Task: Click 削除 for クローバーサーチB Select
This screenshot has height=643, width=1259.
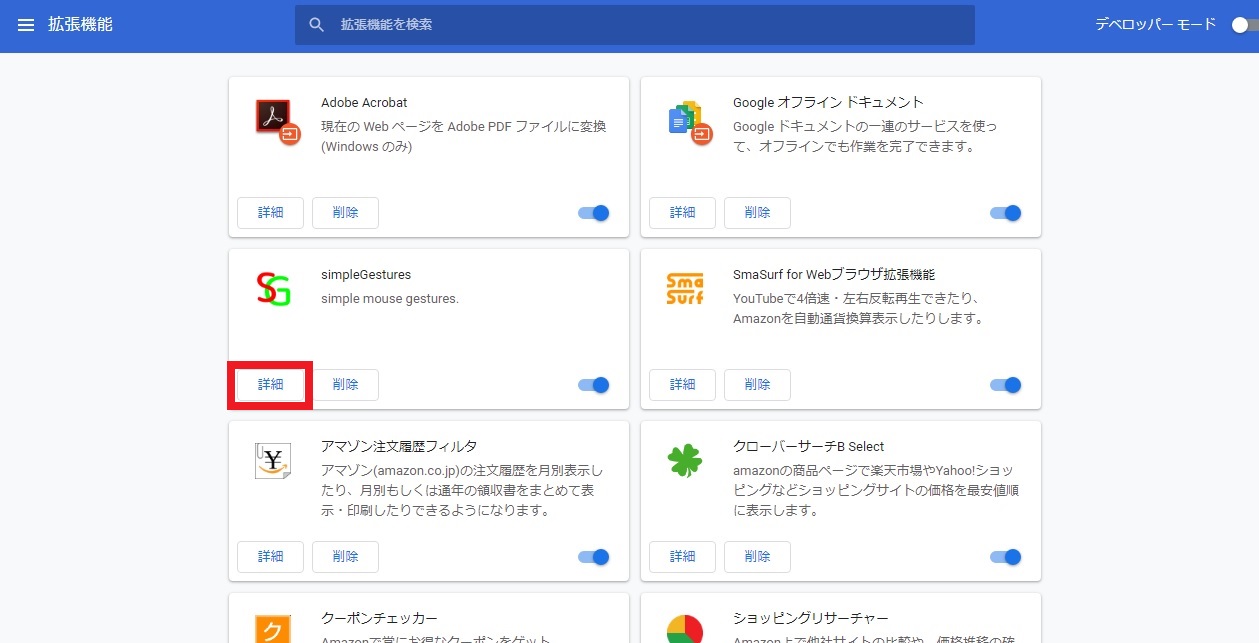Action: click(x=757, y=557)
